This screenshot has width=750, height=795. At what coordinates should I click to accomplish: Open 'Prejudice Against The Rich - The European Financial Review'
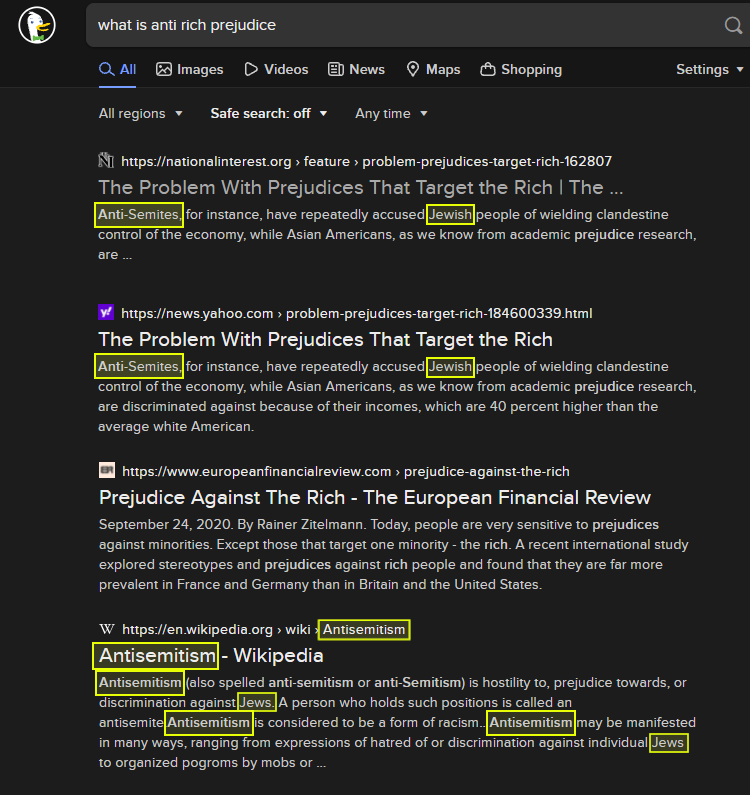(x=375, y=497)
